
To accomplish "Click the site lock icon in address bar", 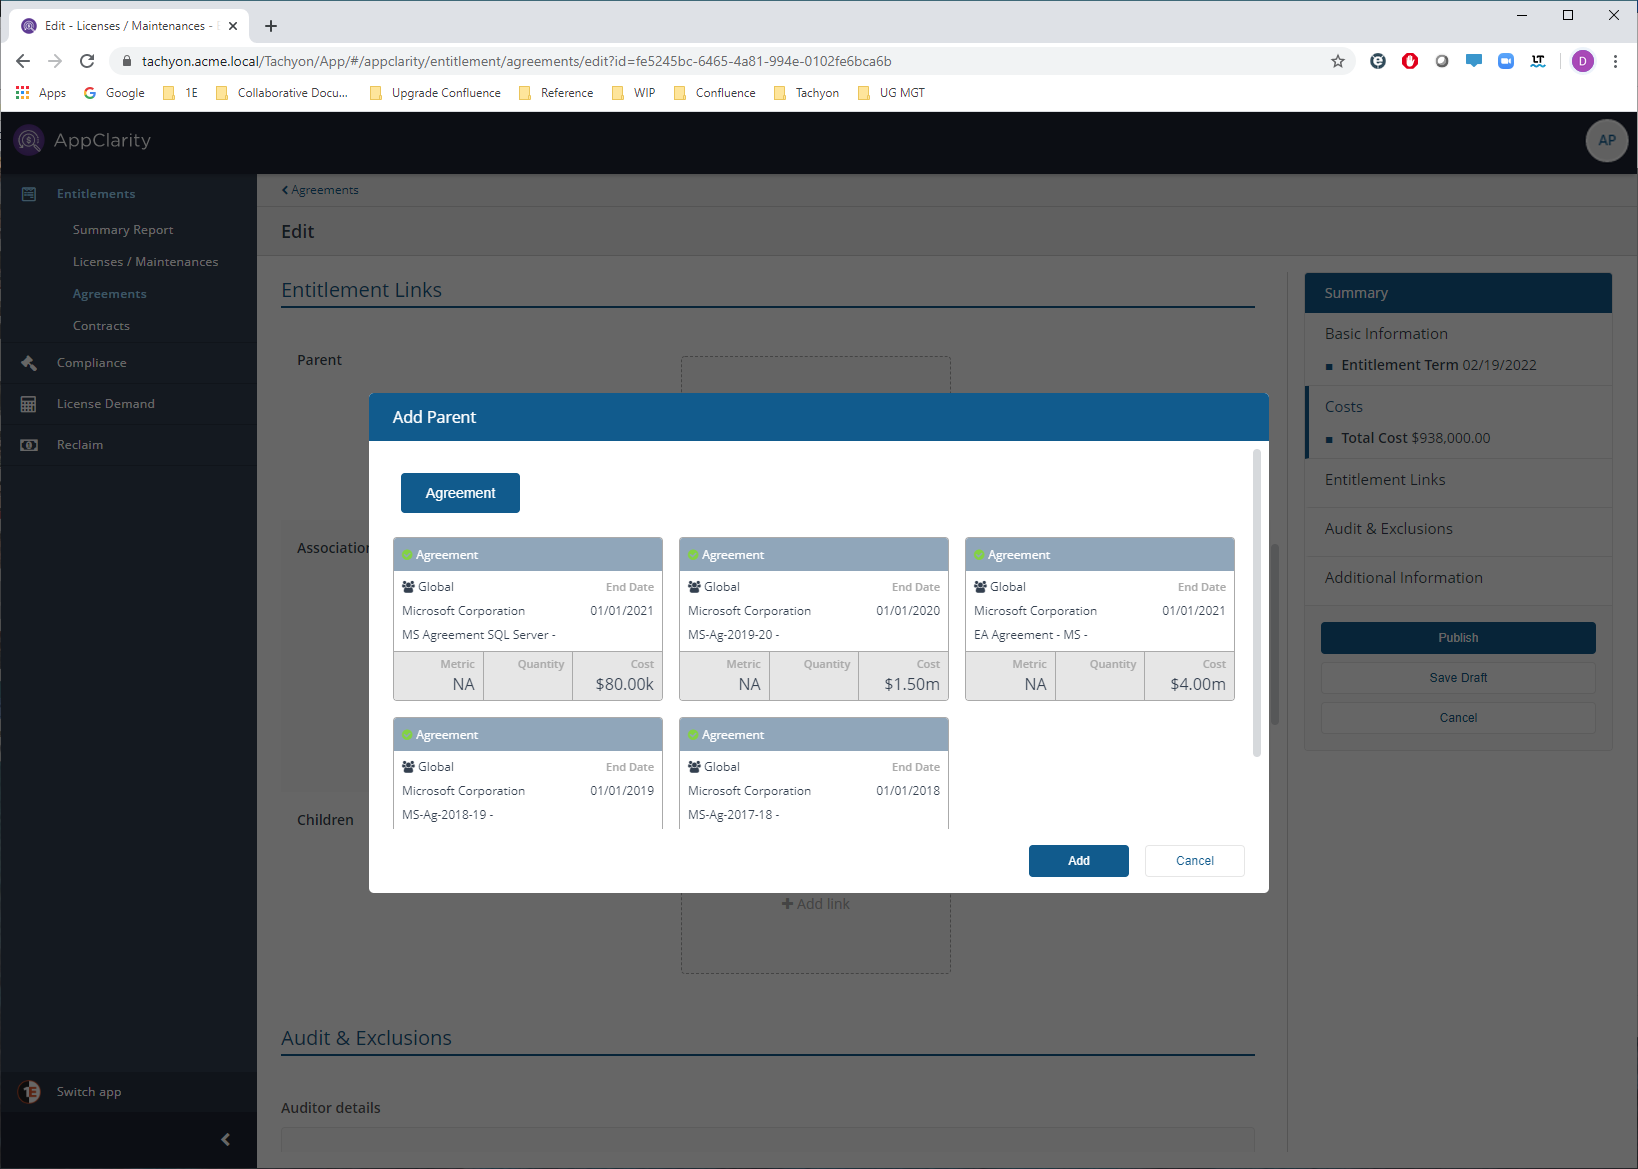I will 126,61.
